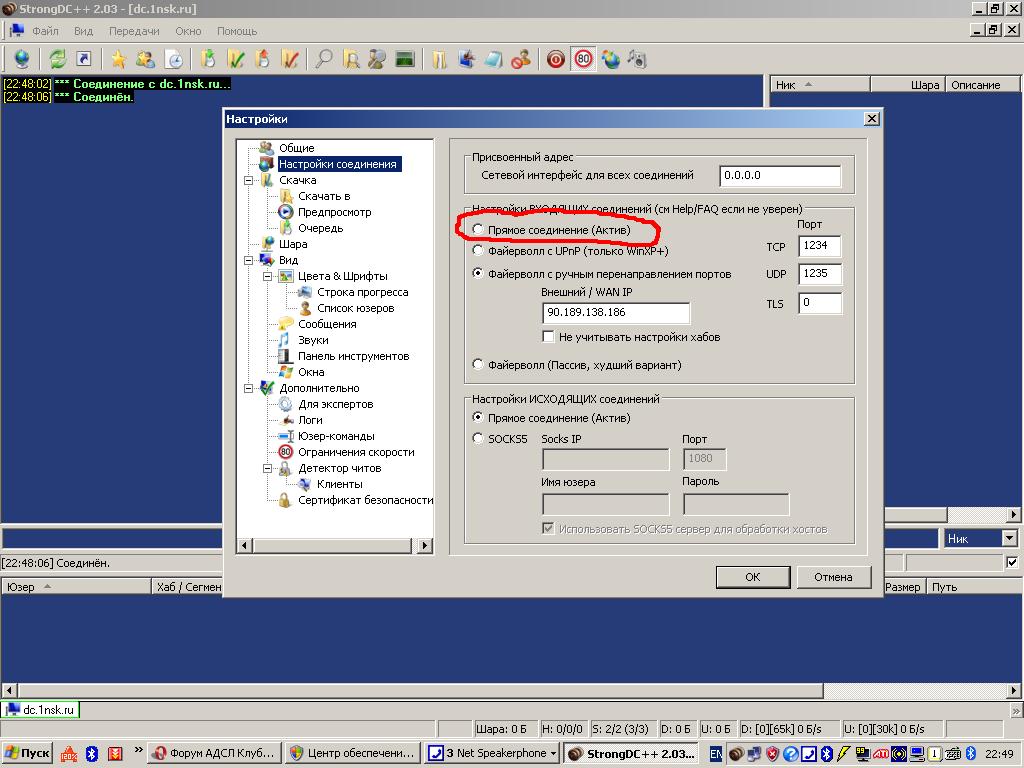The image size is (1024, 768).
Task: Open Search with the magnifier icon
Action: point(323,59)
